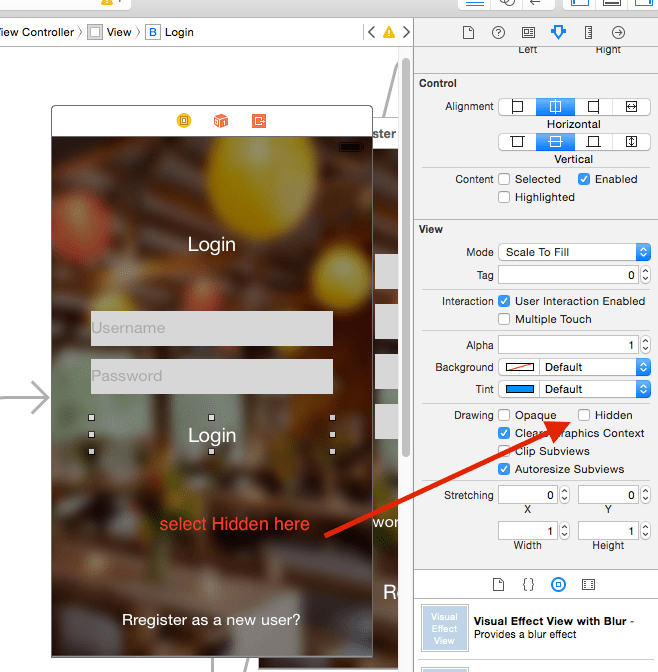Enable the Selected content checkbox
The height and width of the screenshot is (672, 658).
504,179
